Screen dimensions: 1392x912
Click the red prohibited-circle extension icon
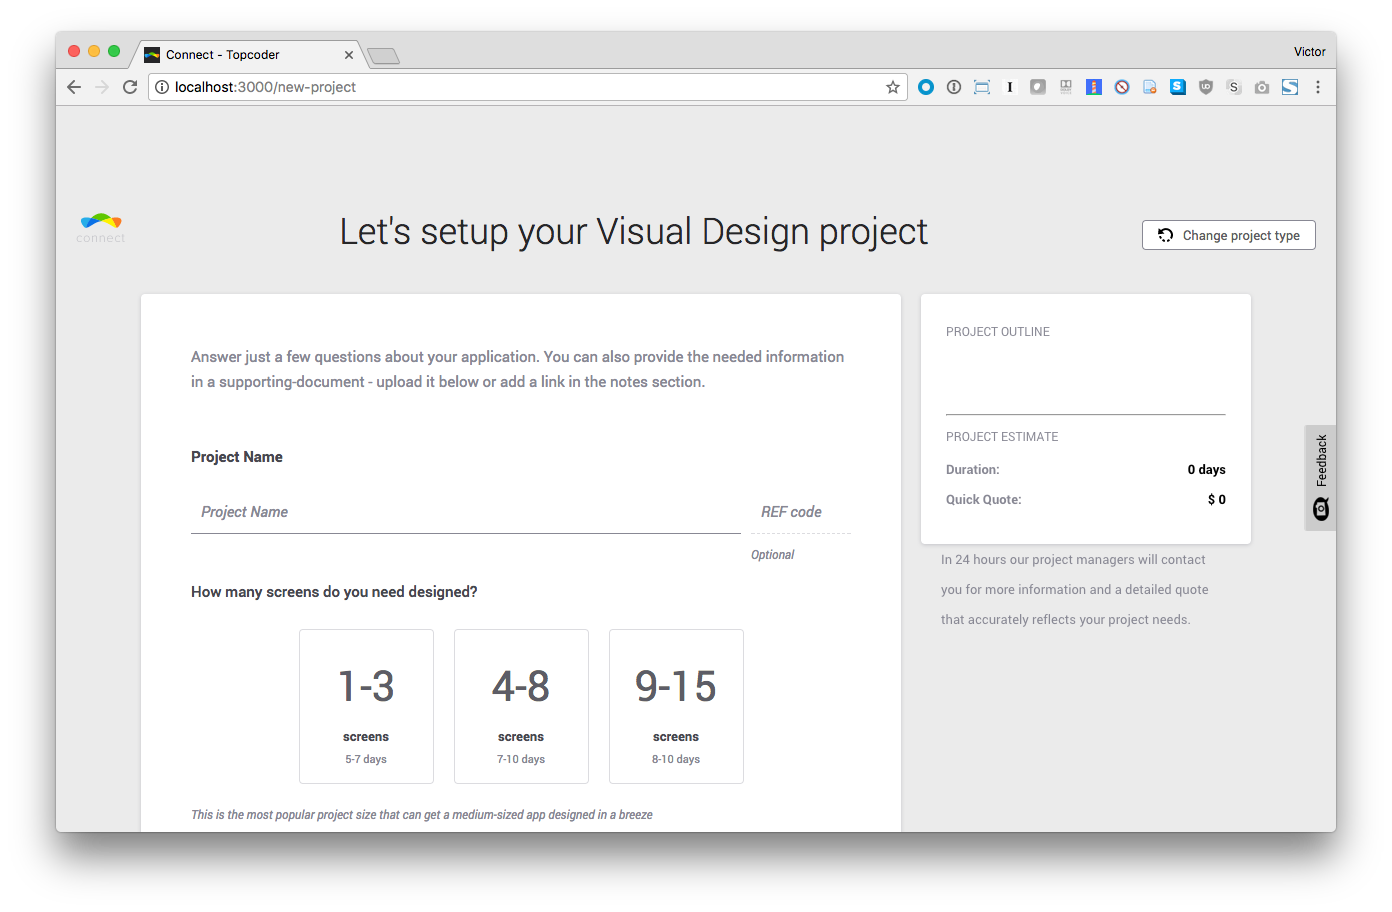click(x=1122, y=87)
